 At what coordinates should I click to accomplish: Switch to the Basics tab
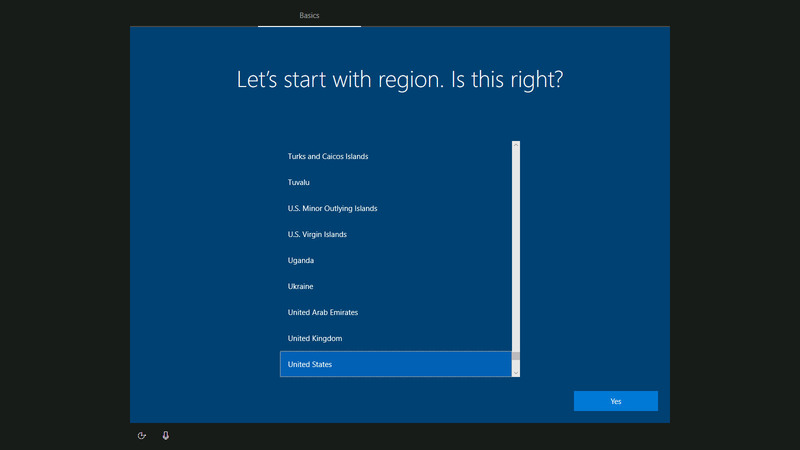tap(309, 16)
